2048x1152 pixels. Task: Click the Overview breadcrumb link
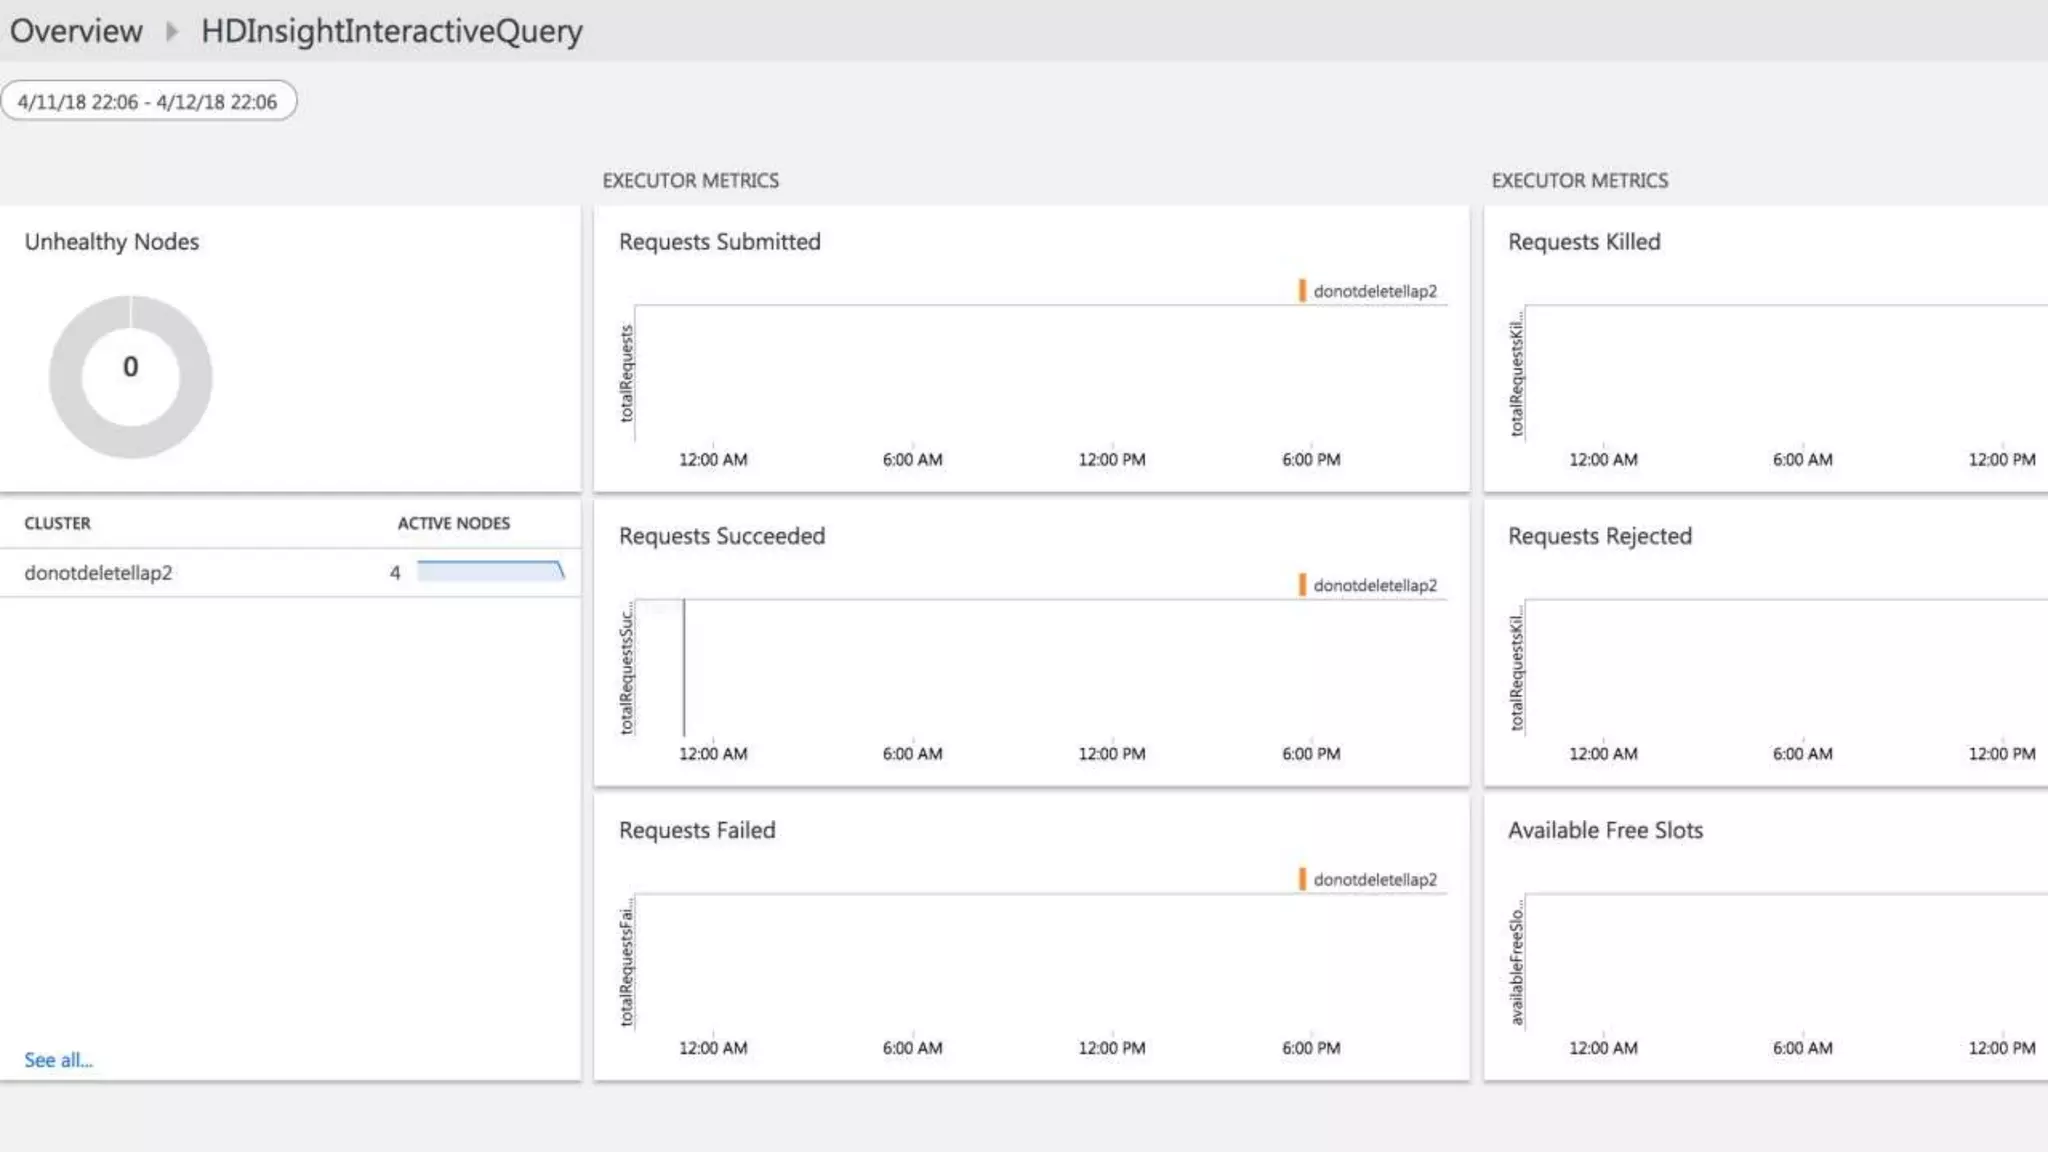tap(76, 31)
